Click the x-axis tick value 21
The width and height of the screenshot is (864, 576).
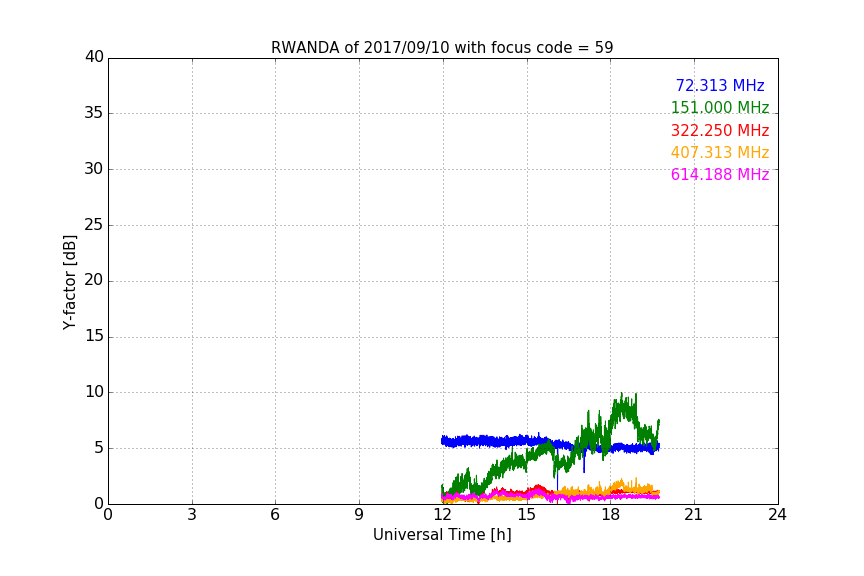[694, 515]
